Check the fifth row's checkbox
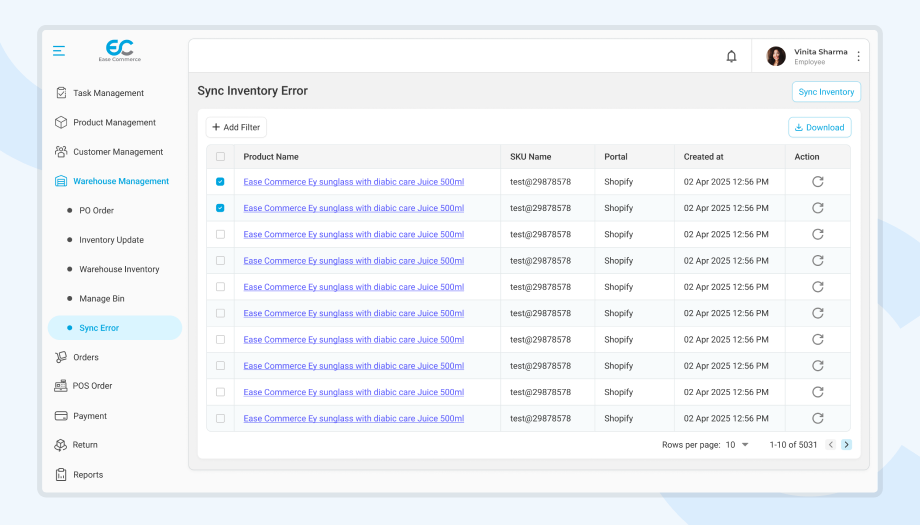The height and width of the screenshot is (525, 920). pyautogui.click(x=221, y=287)
